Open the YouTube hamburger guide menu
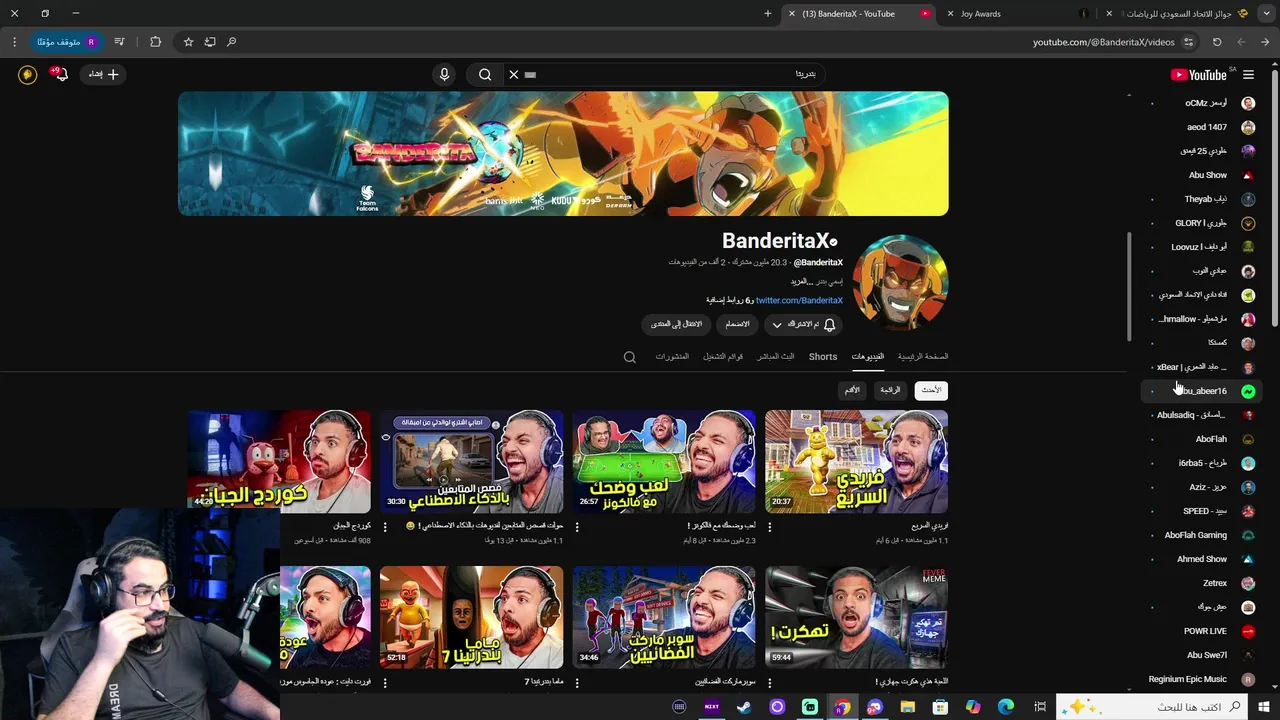1280x720 pixels. (1248, 75)
